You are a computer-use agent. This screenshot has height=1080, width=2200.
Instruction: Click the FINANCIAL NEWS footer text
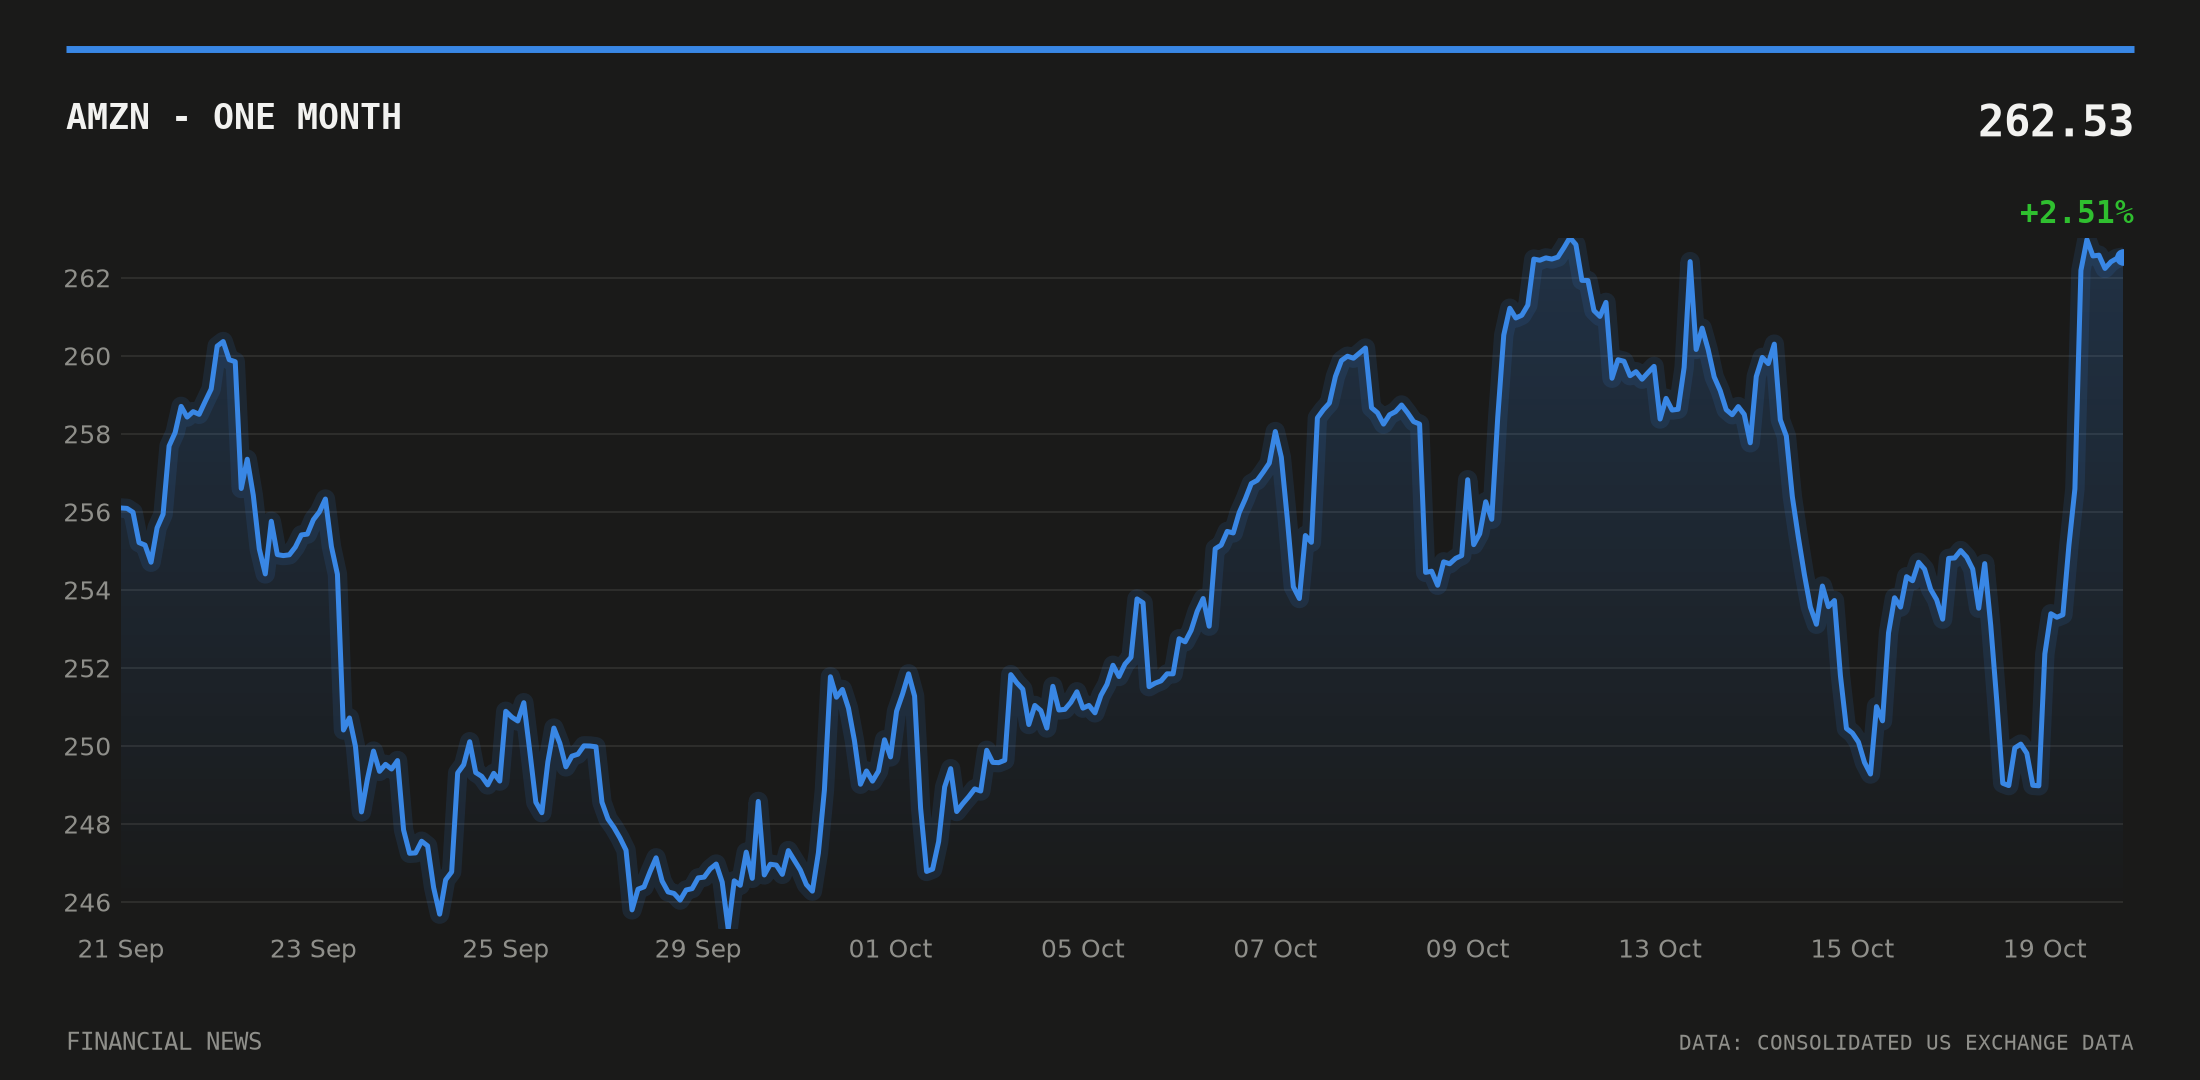coord(164,1042)
